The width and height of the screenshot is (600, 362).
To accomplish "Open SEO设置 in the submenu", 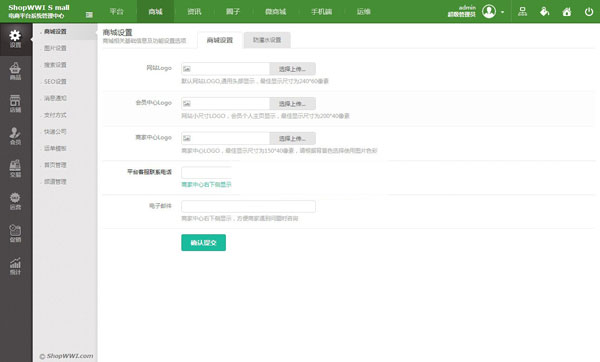I will [55, 82].
